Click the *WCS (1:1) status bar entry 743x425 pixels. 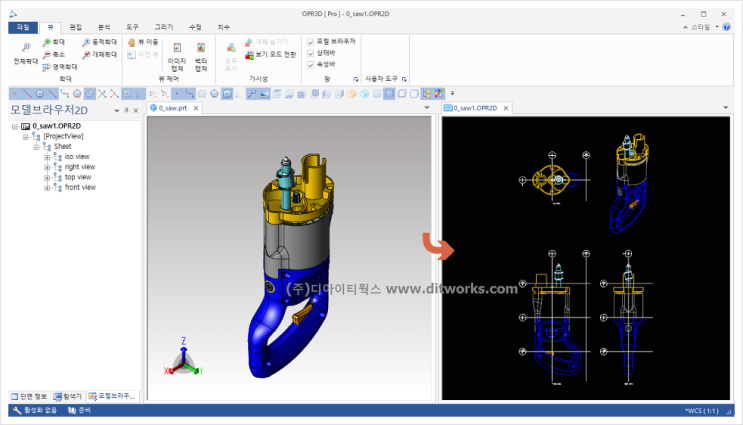(x=701, y=411)
